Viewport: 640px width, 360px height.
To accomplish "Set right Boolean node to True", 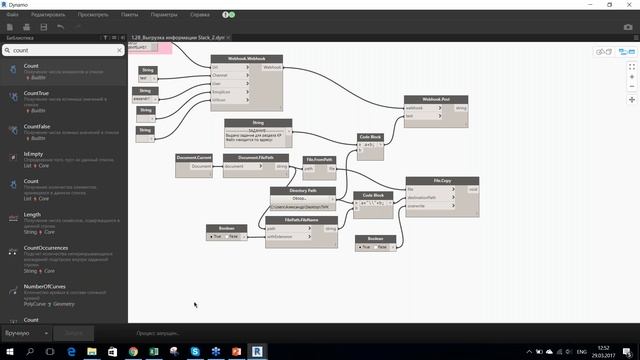I will point(364,247).
